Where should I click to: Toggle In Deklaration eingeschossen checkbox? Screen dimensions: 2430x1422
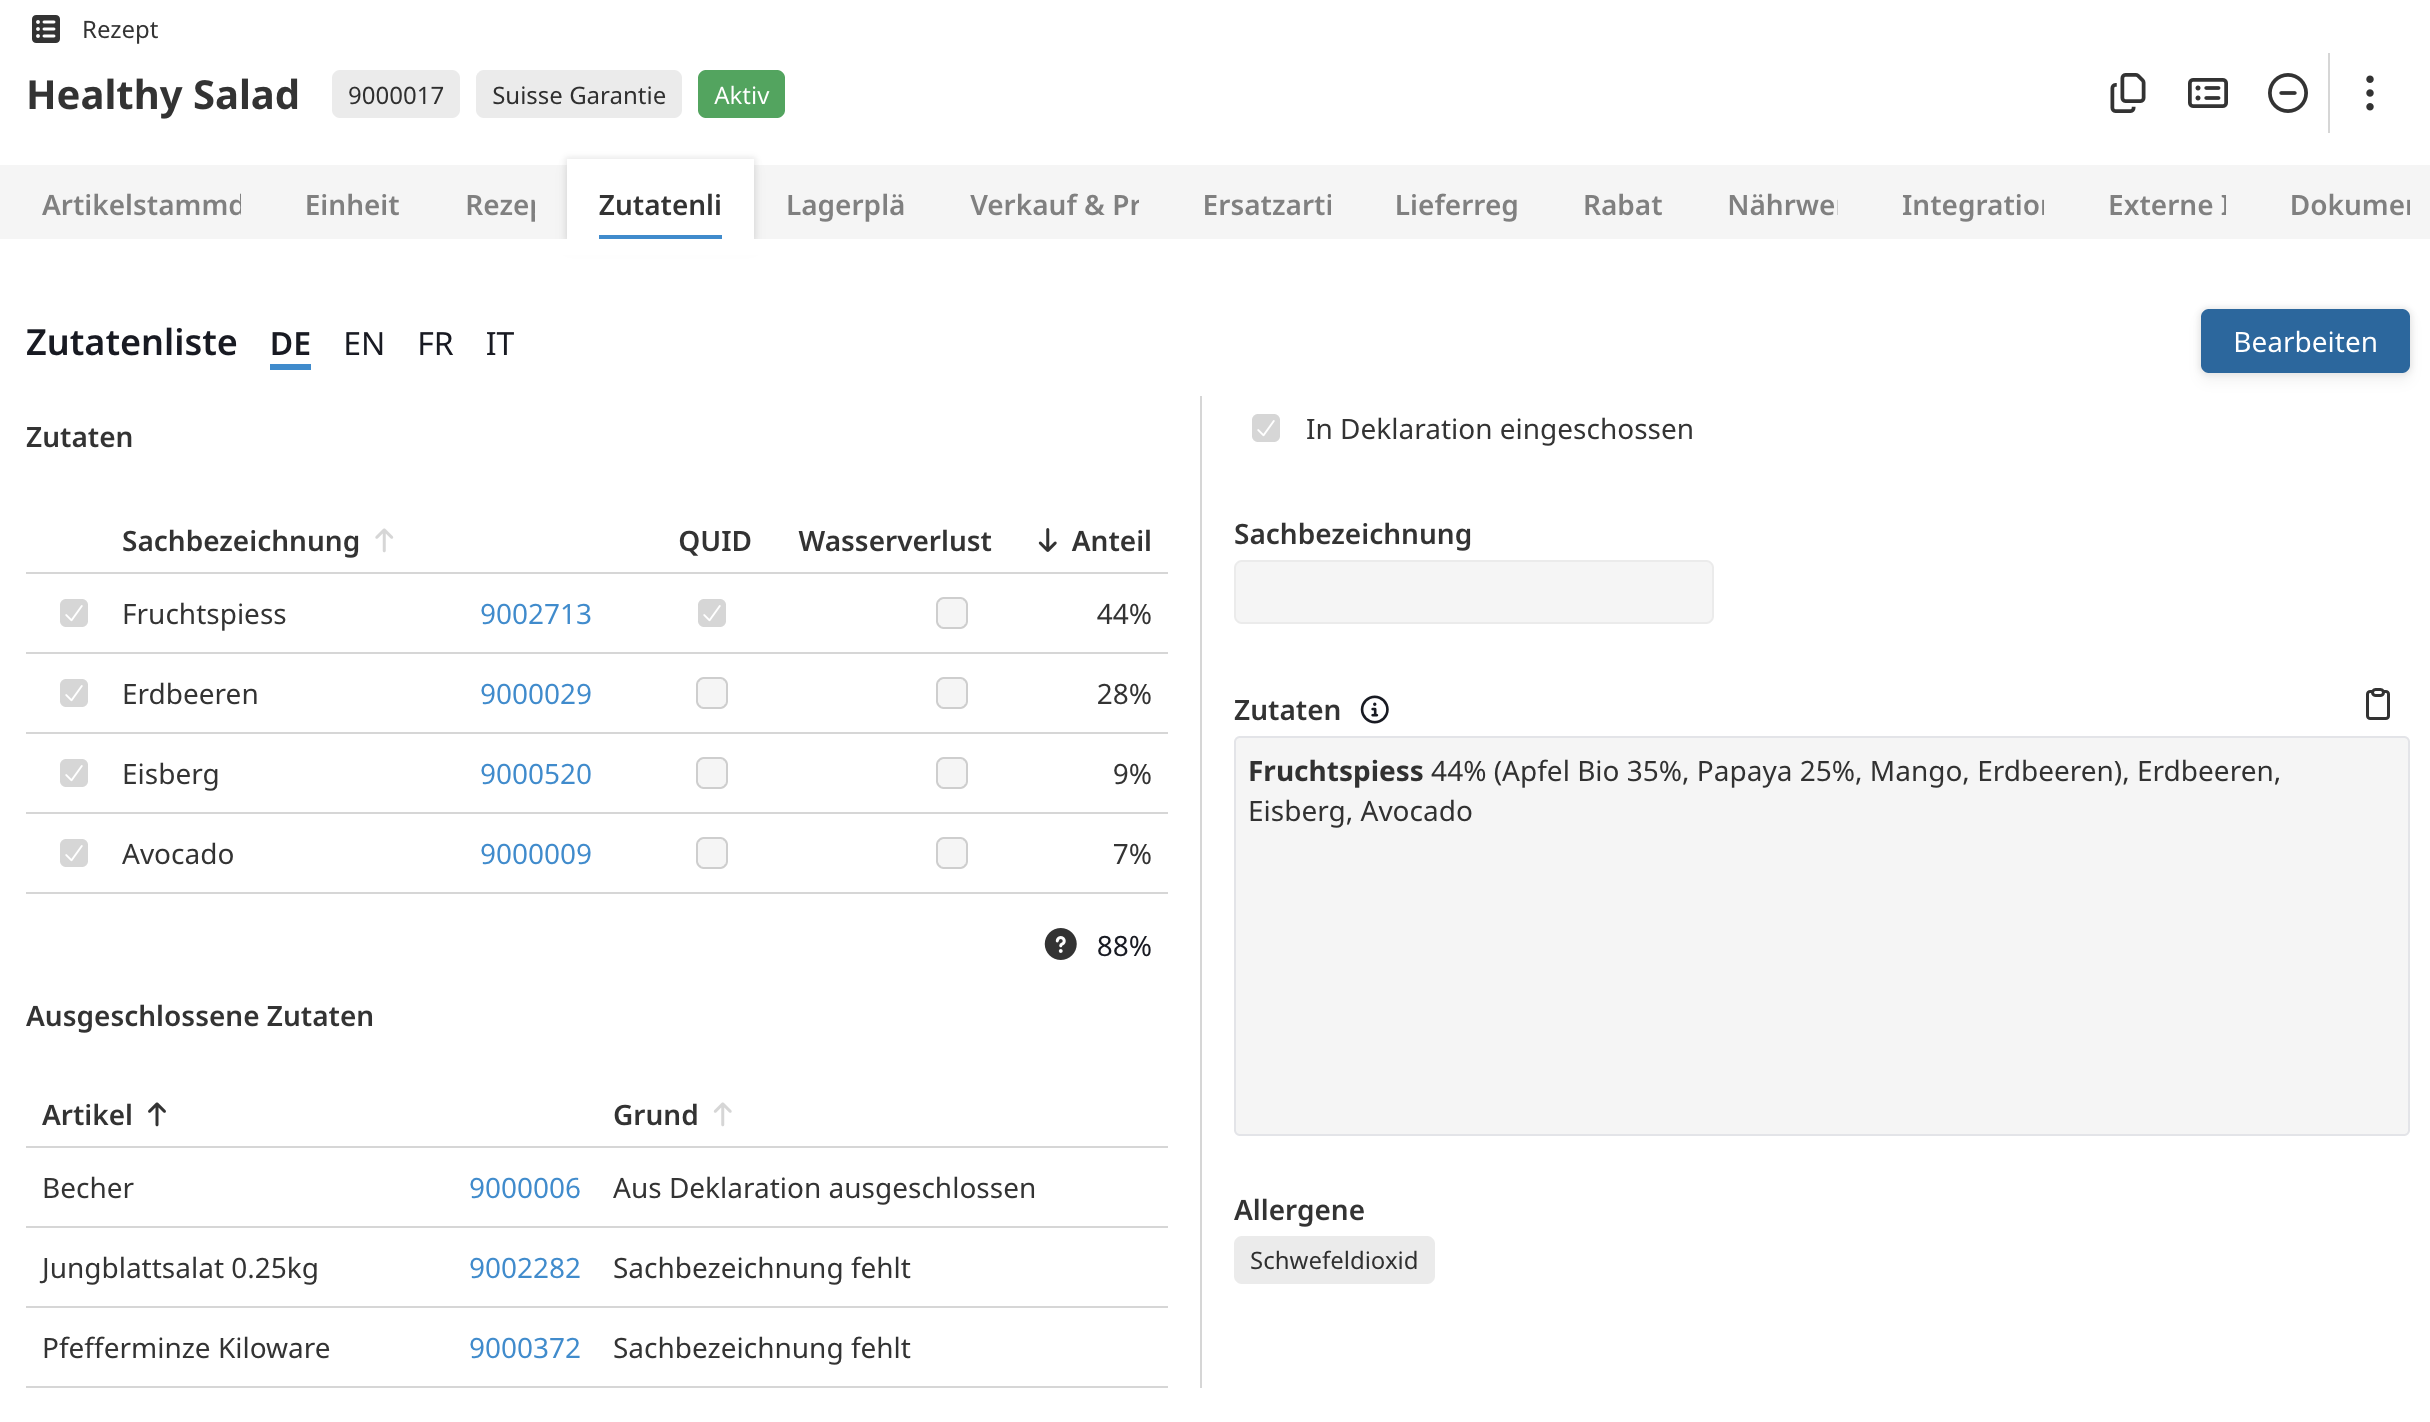pyautogui.click(x=1266, y=429)
